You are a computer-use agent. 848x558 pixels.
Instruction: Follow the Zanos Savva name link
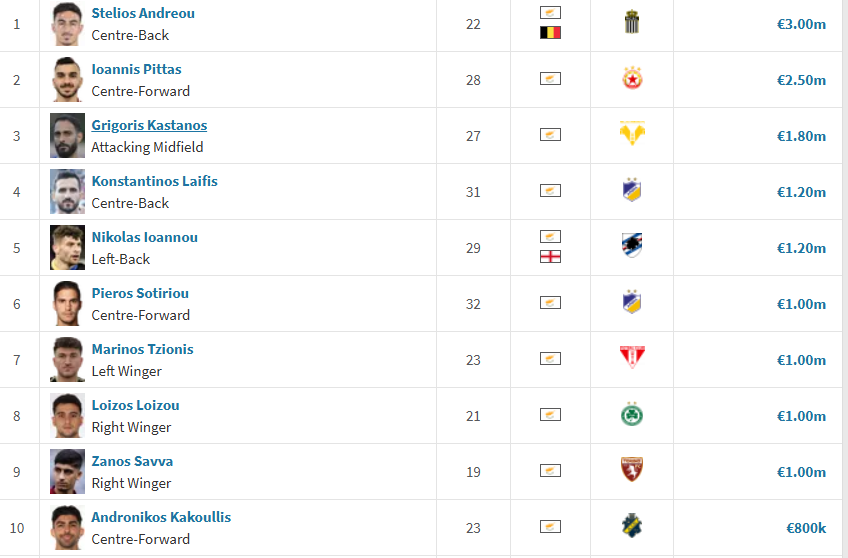pyautogui.click(x=132, y=461)
